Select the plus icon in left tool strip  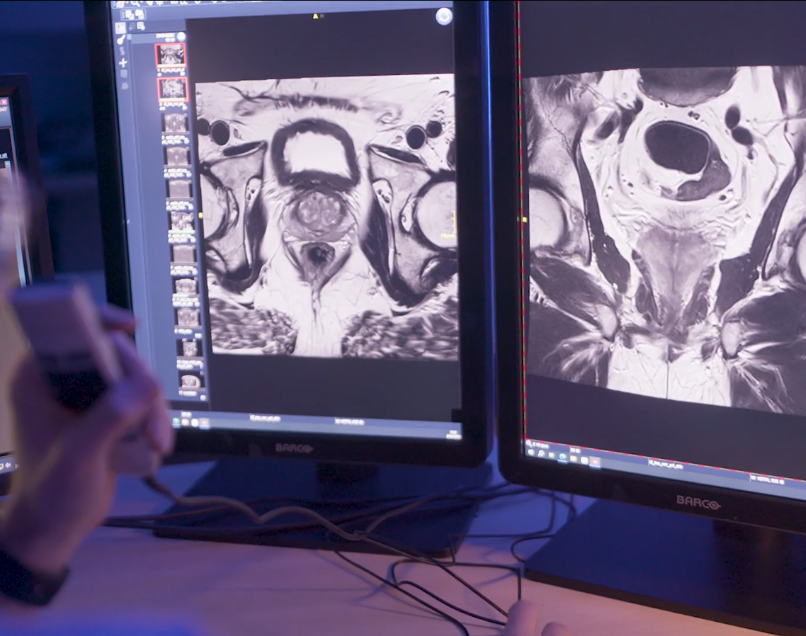(123, 62)
